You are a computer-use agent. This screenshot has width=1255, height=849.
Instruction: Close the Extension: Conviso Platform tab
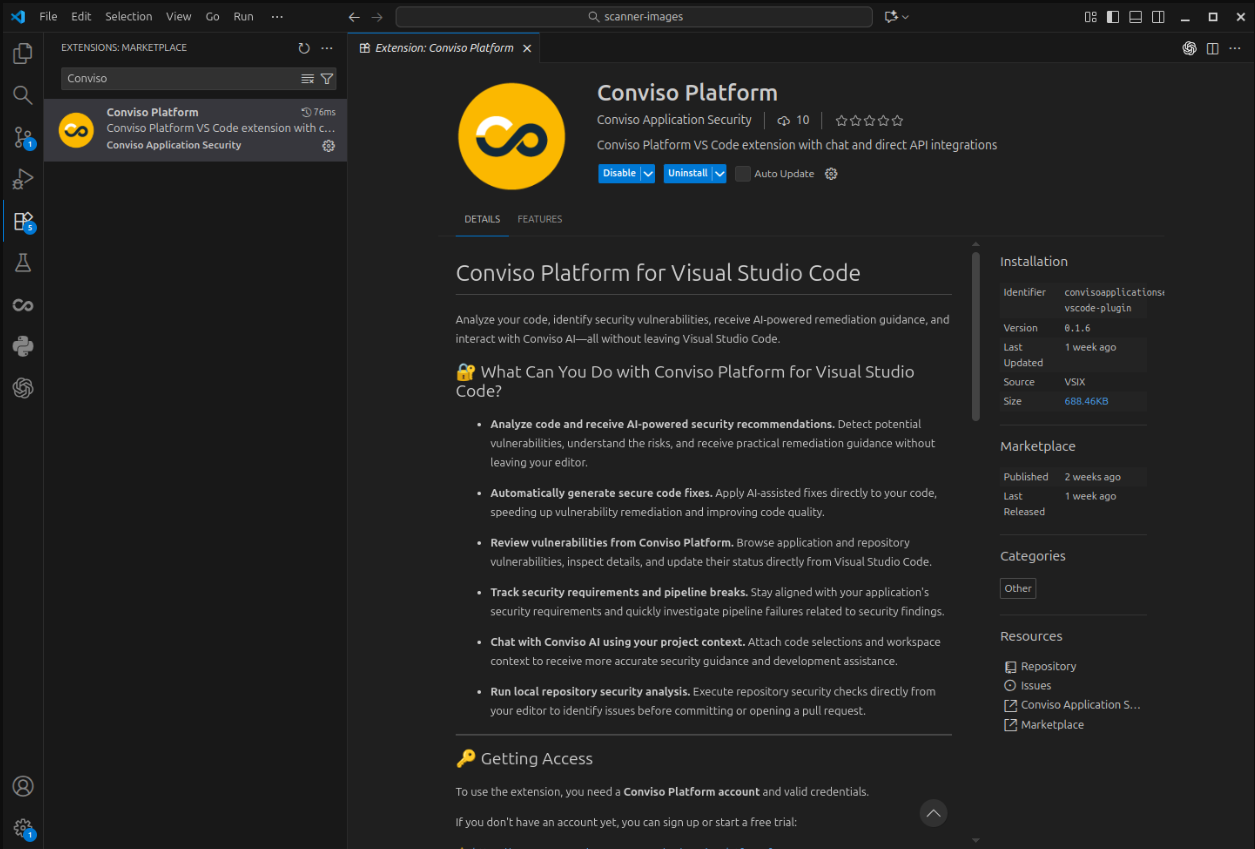[x=527, y=48]
